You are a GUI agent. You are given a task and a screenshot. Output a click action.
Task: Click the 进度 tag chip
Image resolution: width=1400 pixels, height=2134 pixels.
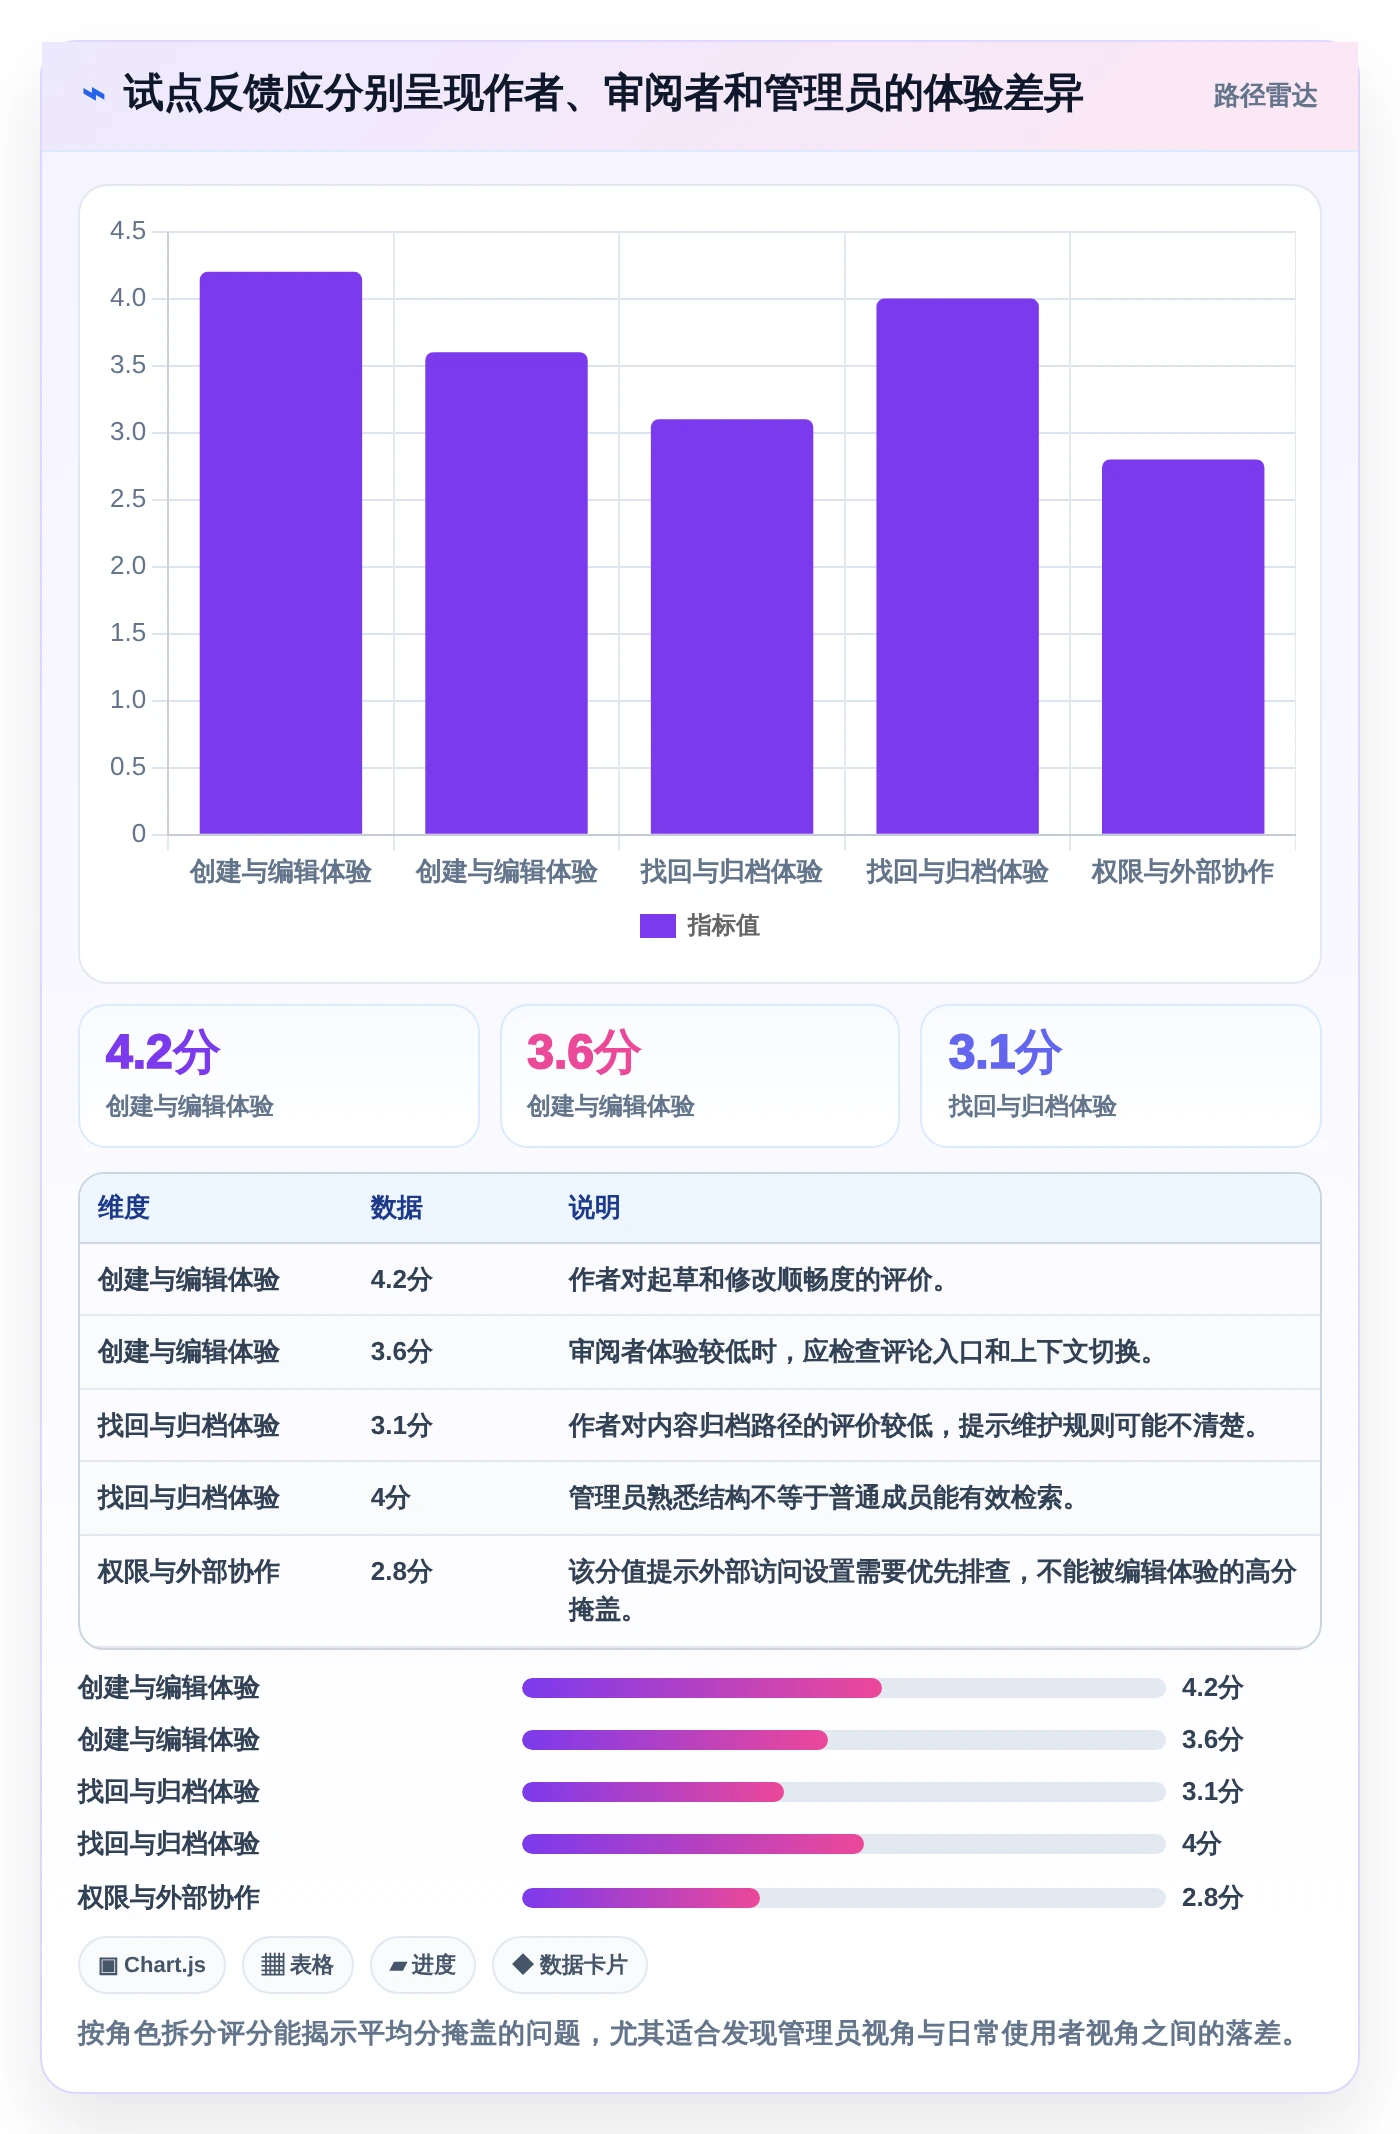(422, 1965)
